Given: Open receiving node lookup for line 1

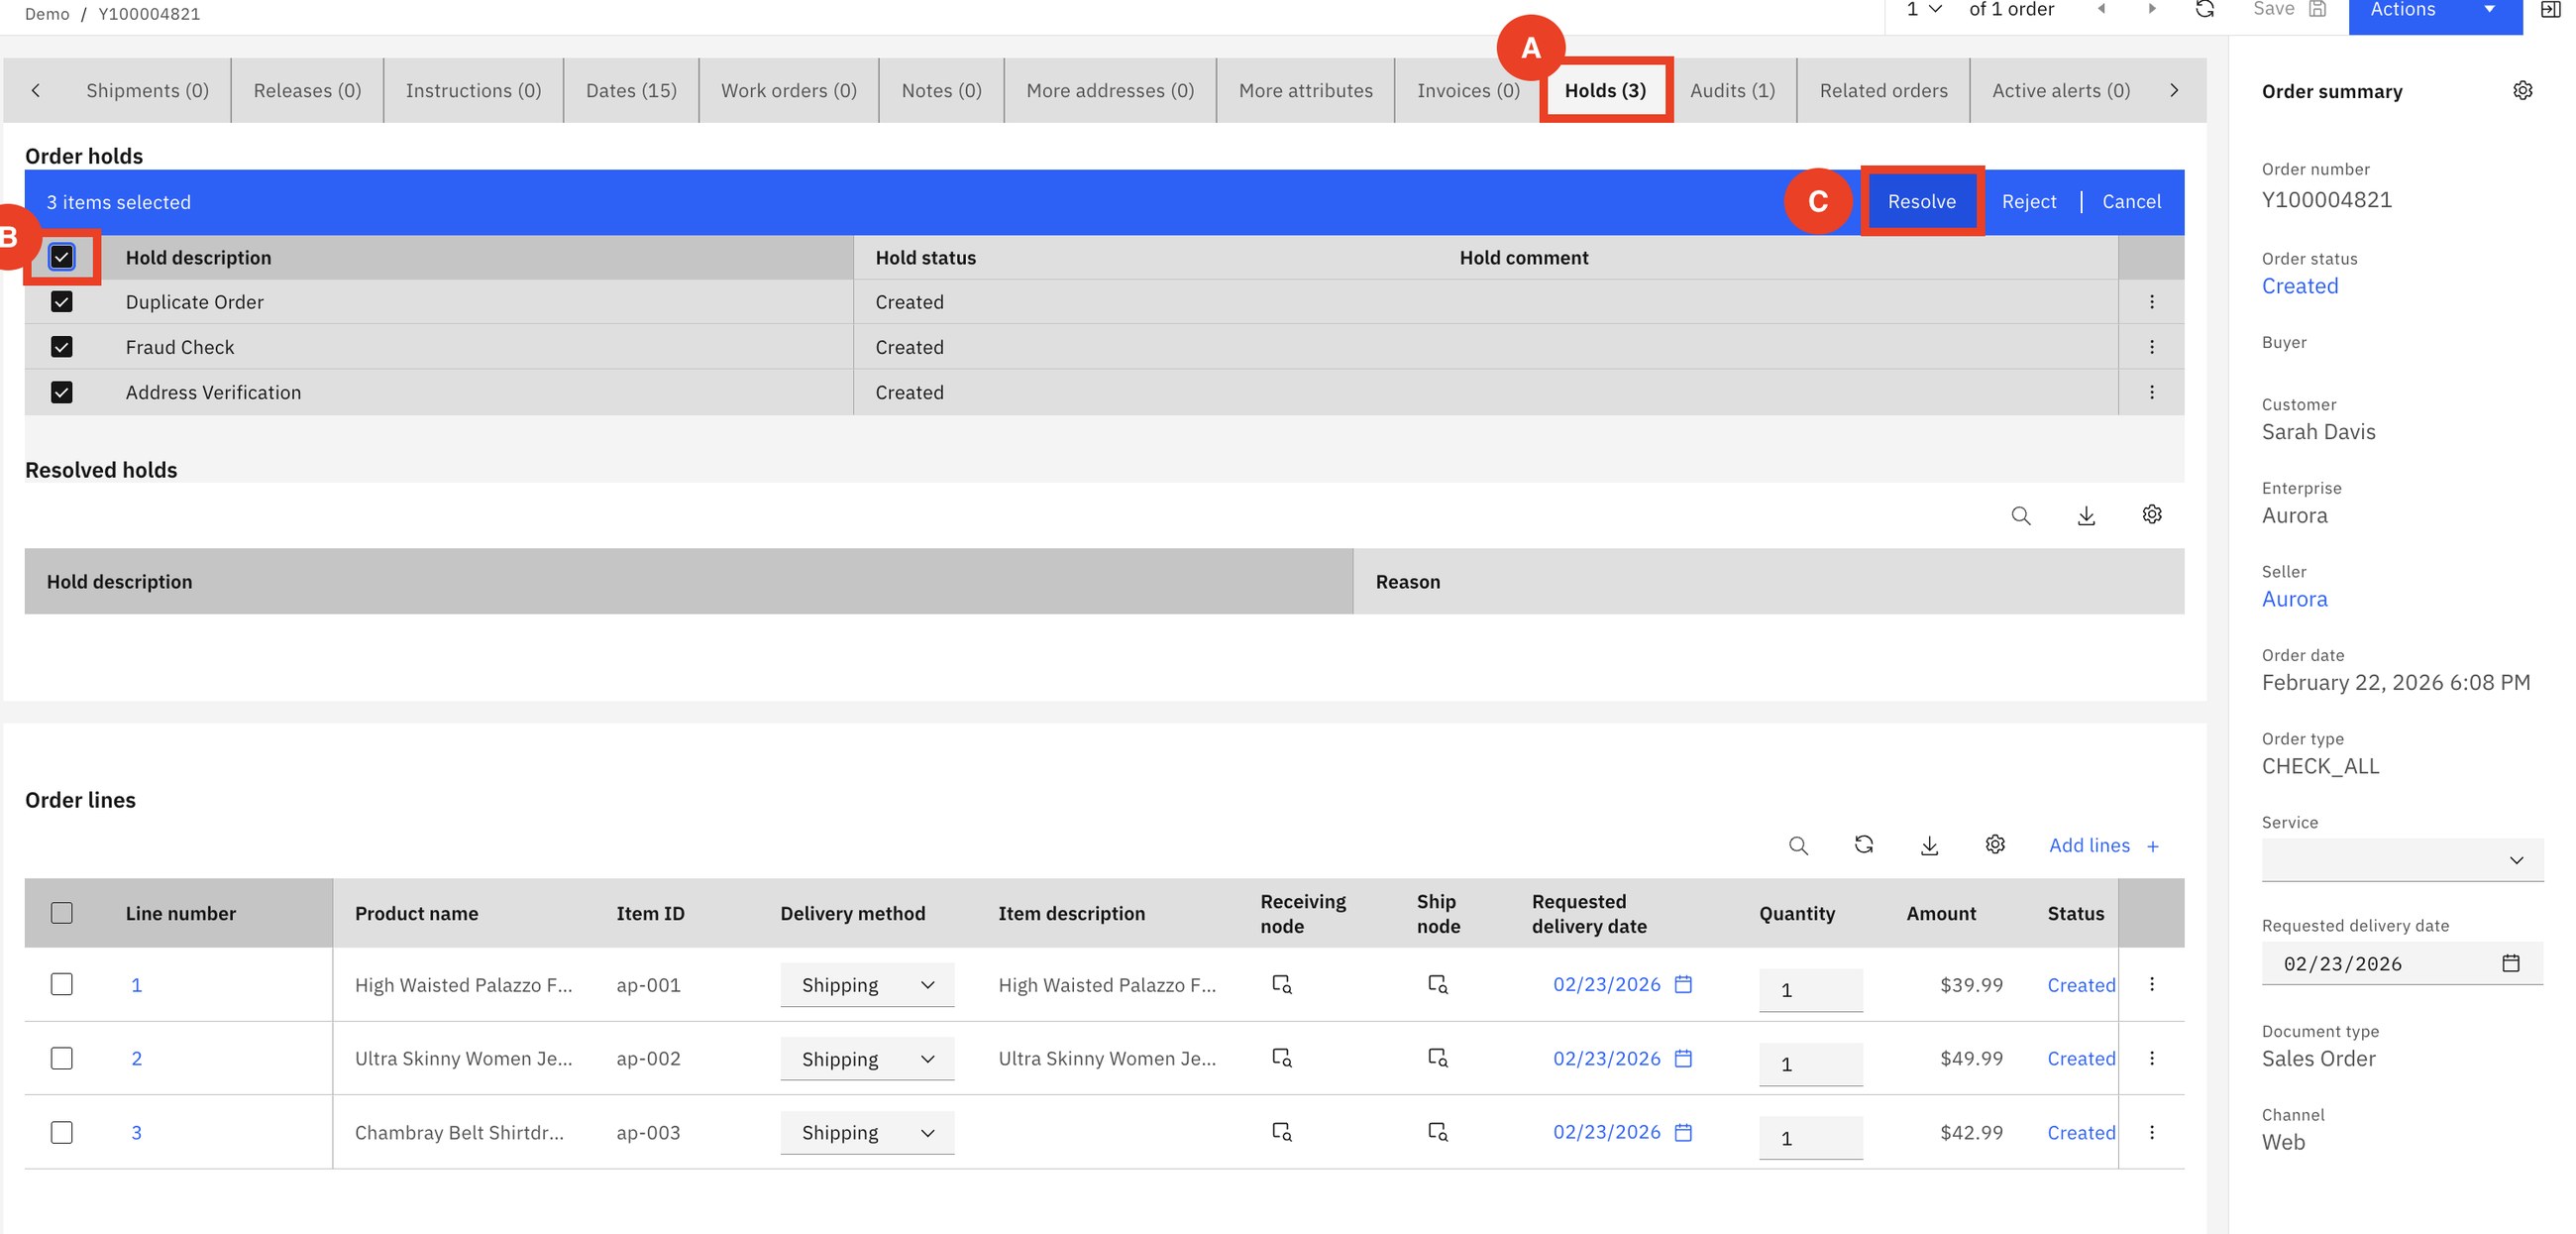Looking at the screenshot, I should click(1282, 985).
